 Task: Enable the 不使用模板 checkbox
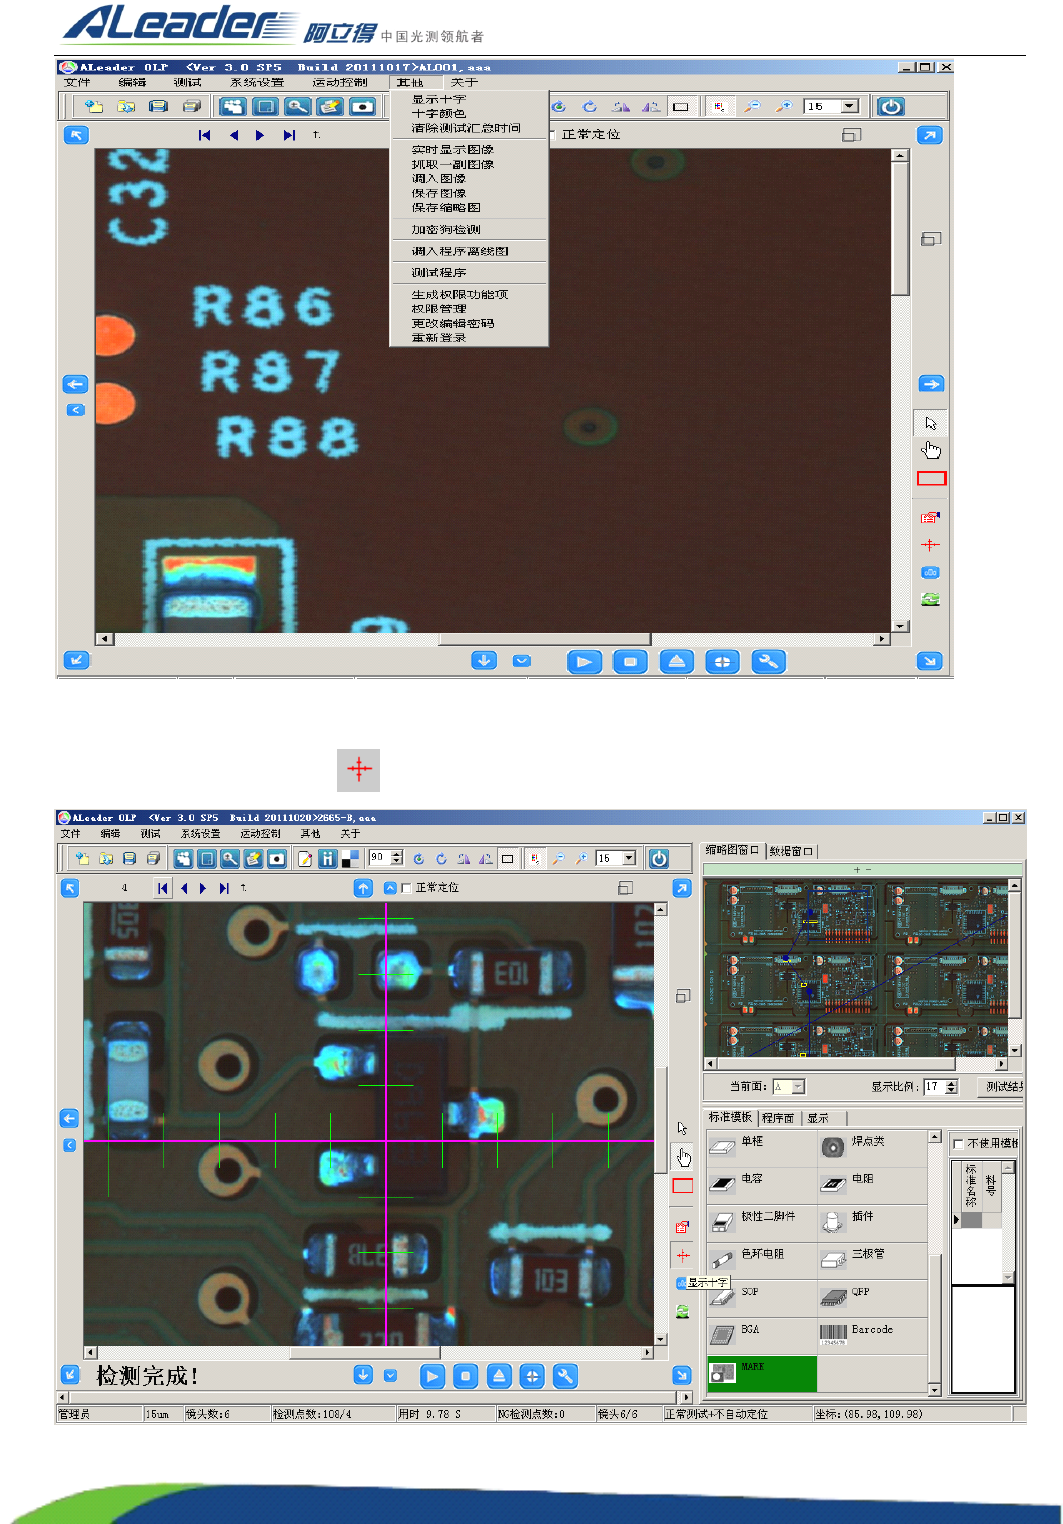[x=958, y=1143]
